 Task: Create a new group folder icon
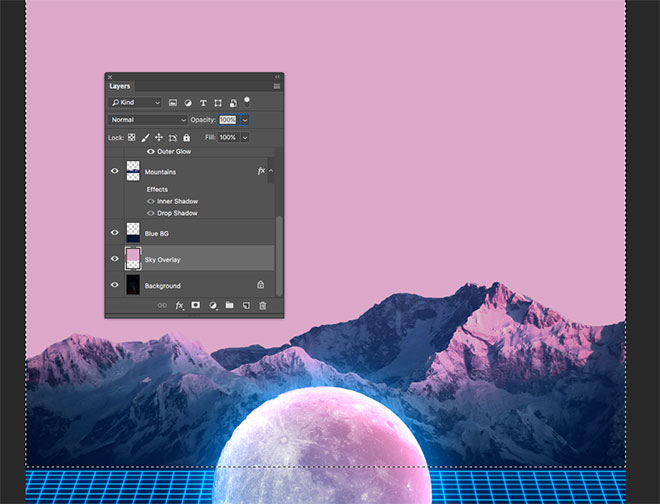pyautogui.click(x=229, y=305)
